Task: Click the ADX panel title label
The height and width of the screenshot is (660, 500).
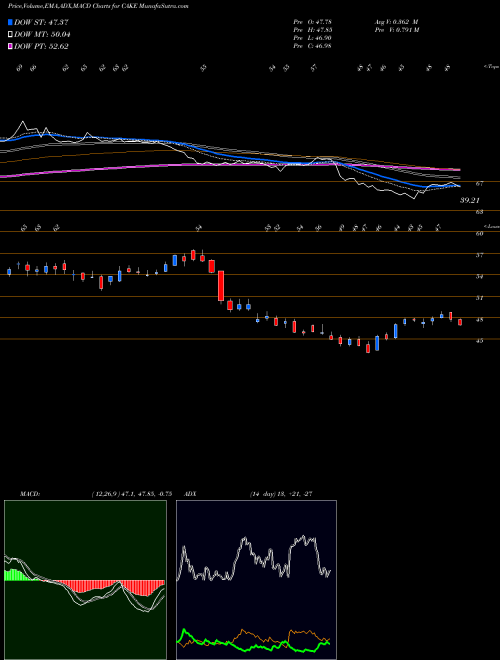Action: 188,494
